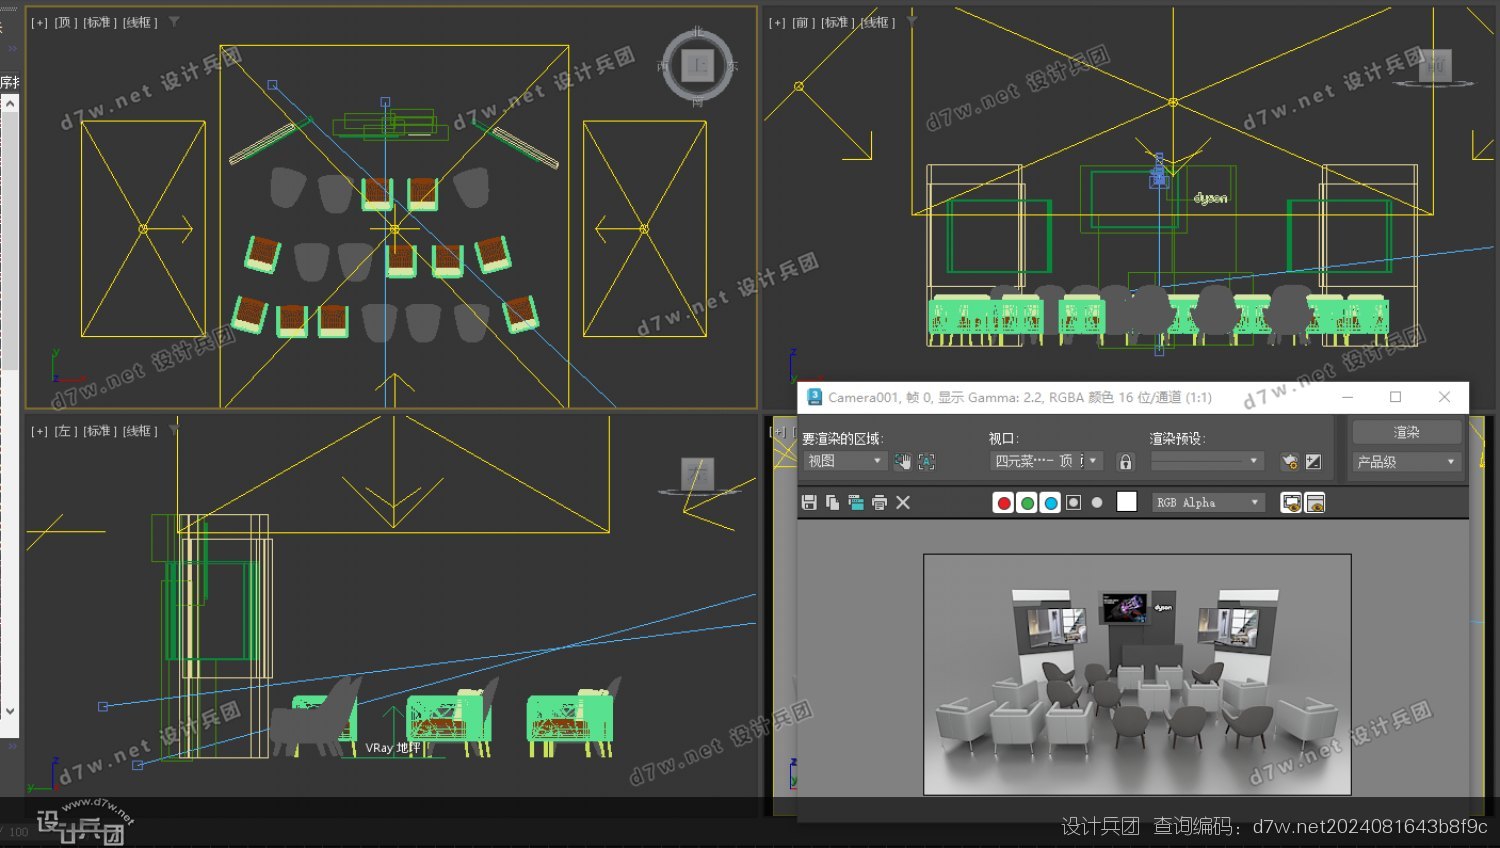Viewport: 1500px width, 848px height.
Task: Clear the rendered frame with X icon
Action: tap(903, 503)
